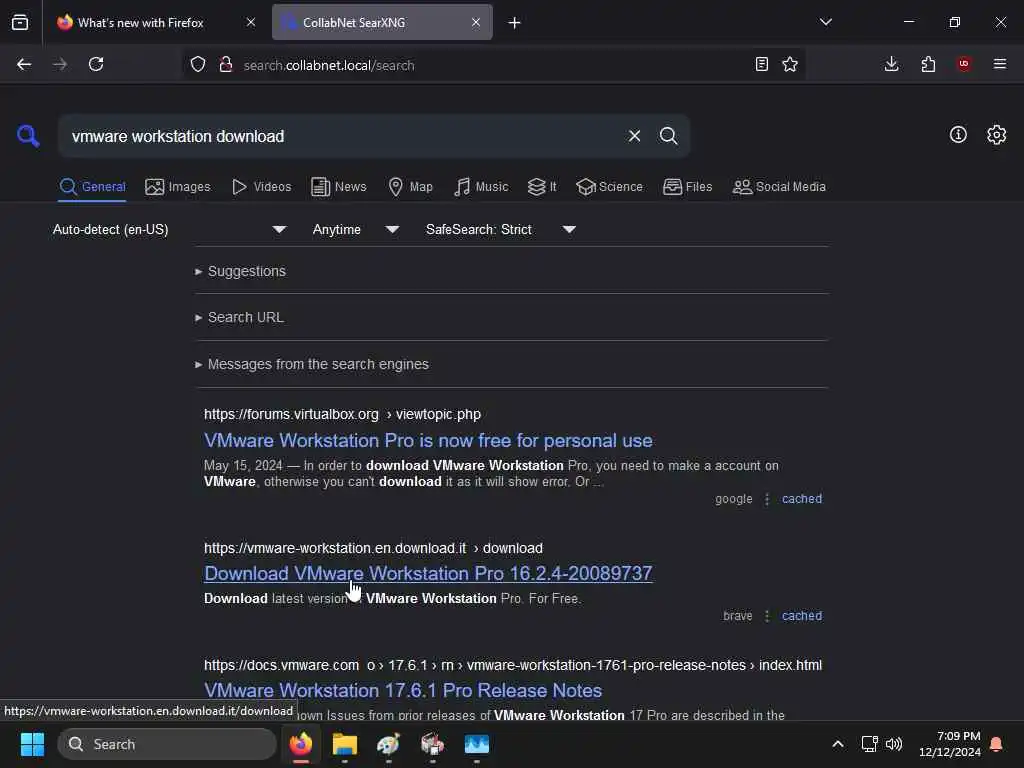Switch to the Music category
1024x768 pixels.
click(481, 187)
